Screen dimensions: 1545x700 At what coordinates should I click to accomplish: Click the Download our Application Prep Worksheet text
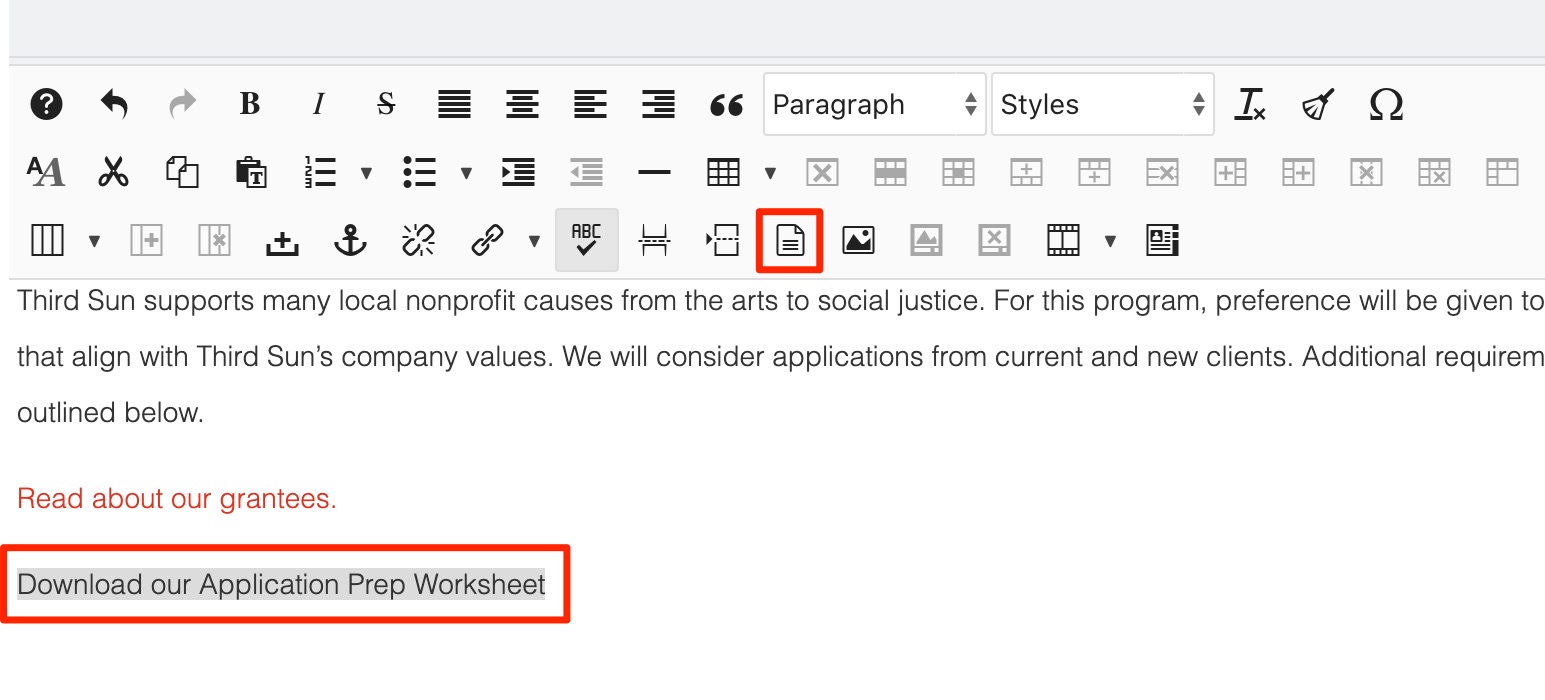point(280,585)
